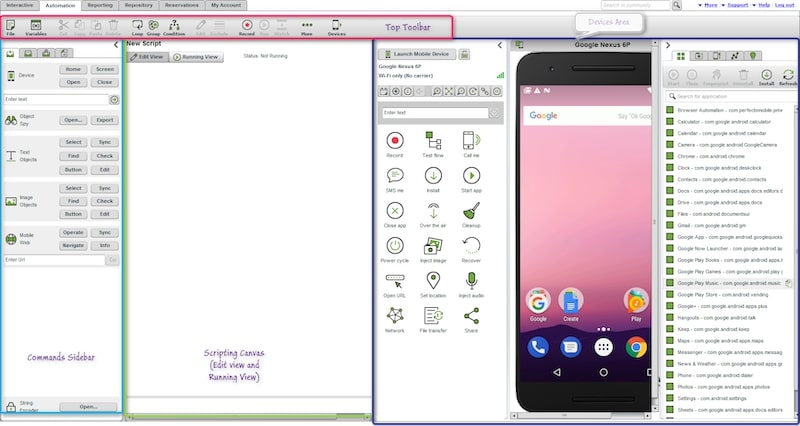Tap the Google search bar on phone

point(588,116)
